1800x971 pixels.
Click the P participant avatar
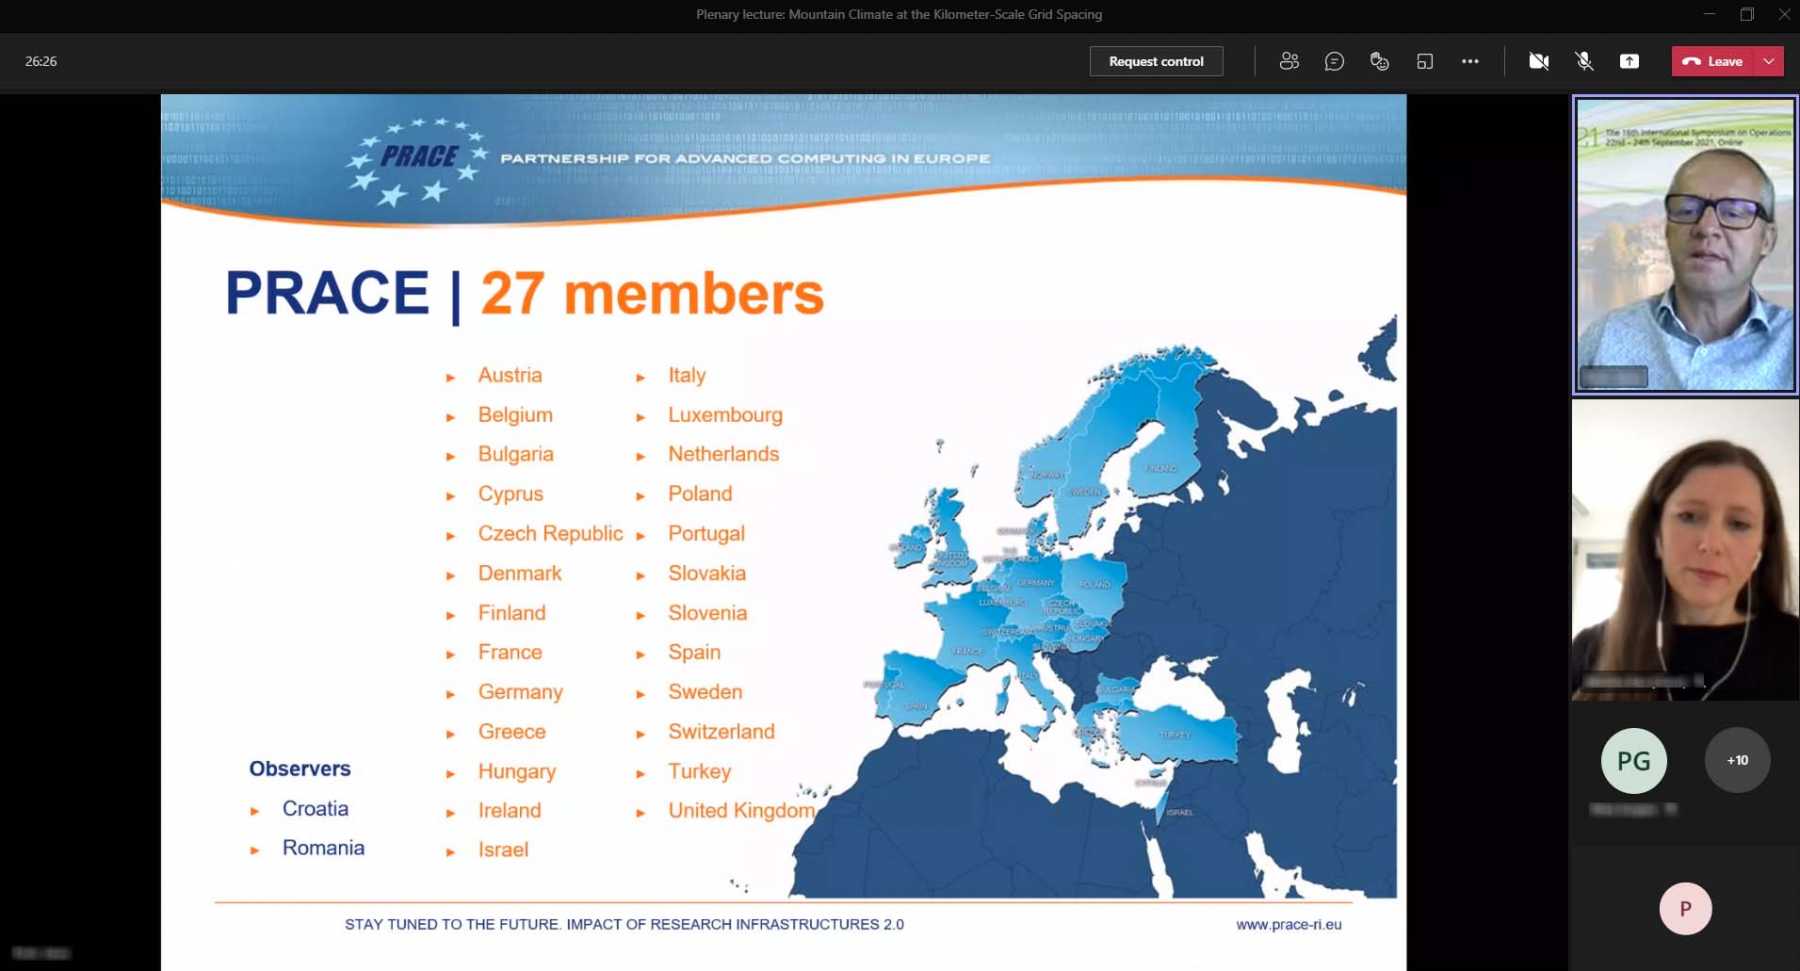click(1685, 909)
